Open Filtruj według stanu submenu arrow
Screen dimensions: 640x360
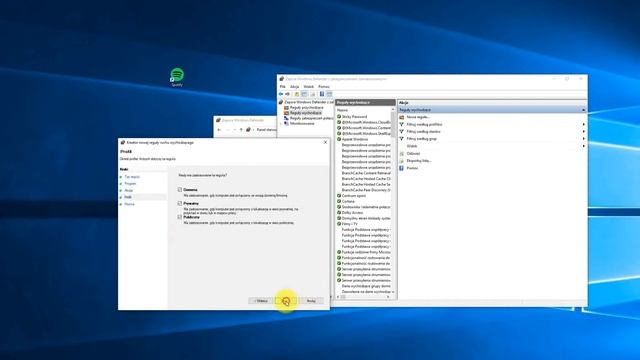[x=584, y=131]
